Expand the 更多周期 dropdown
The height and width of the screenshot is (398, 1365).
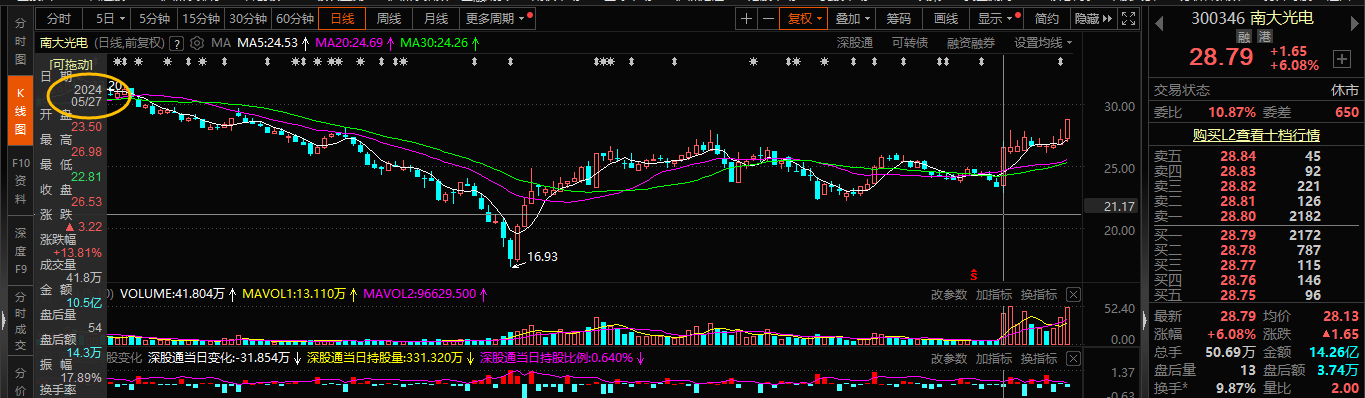pyautogui.click(x=497, y=18)
